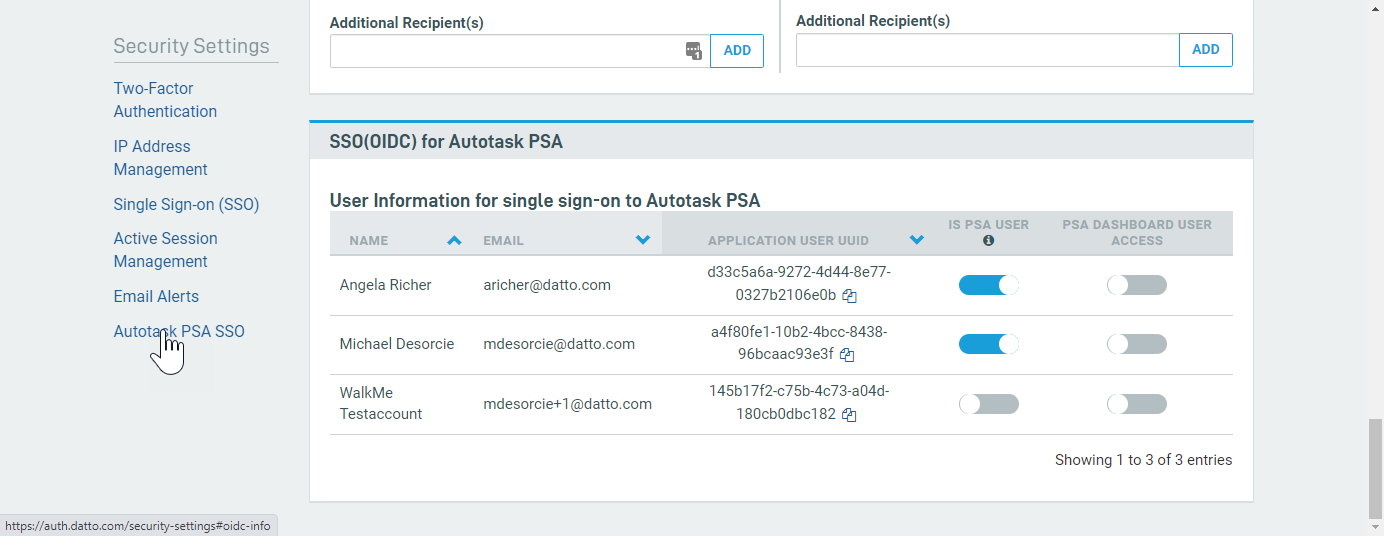The image size is (1384, 536).
Task: Click the vertical page scrollbar thumb
Action: [x=1376, y=470]
